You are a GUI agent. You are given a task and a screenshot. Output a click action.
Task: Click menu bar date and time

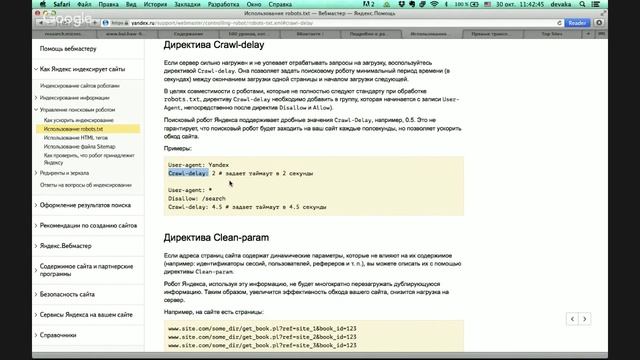coord(520,4)
